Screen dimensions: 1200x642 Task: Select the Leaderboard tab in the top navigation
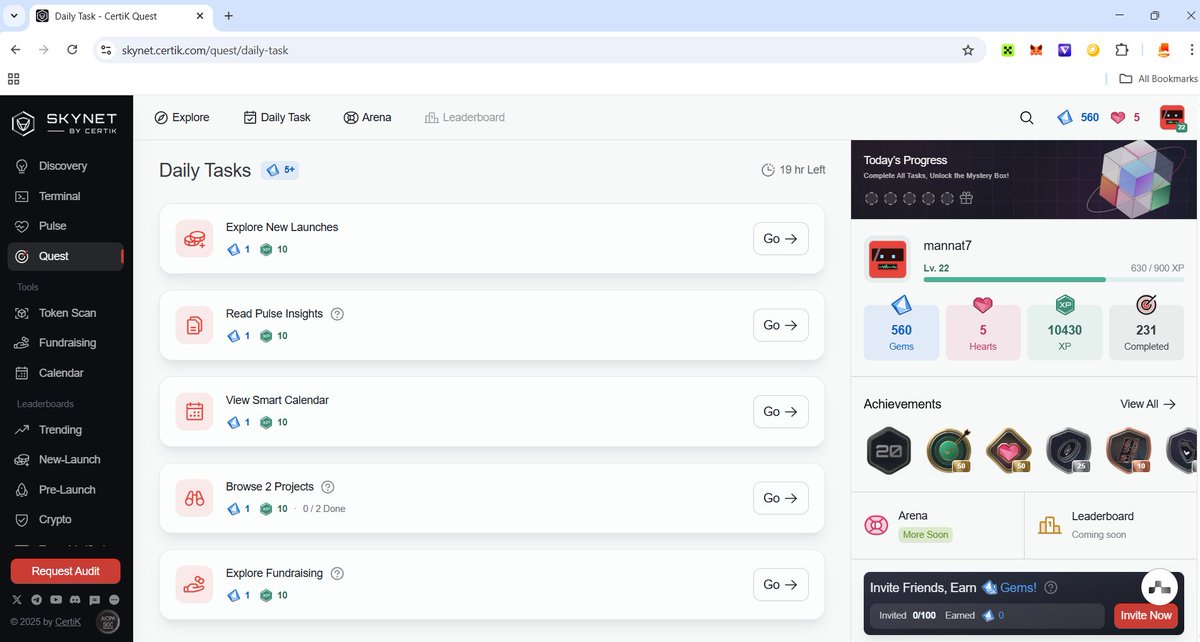pyautogui.click(x=465, y=117)
